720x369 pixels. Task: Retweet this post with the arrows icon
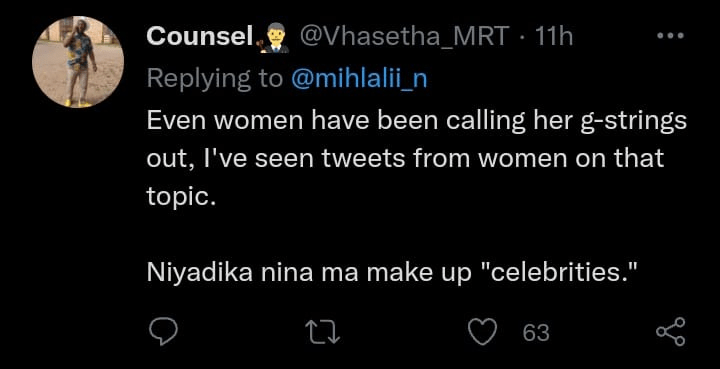coord(323,332)
